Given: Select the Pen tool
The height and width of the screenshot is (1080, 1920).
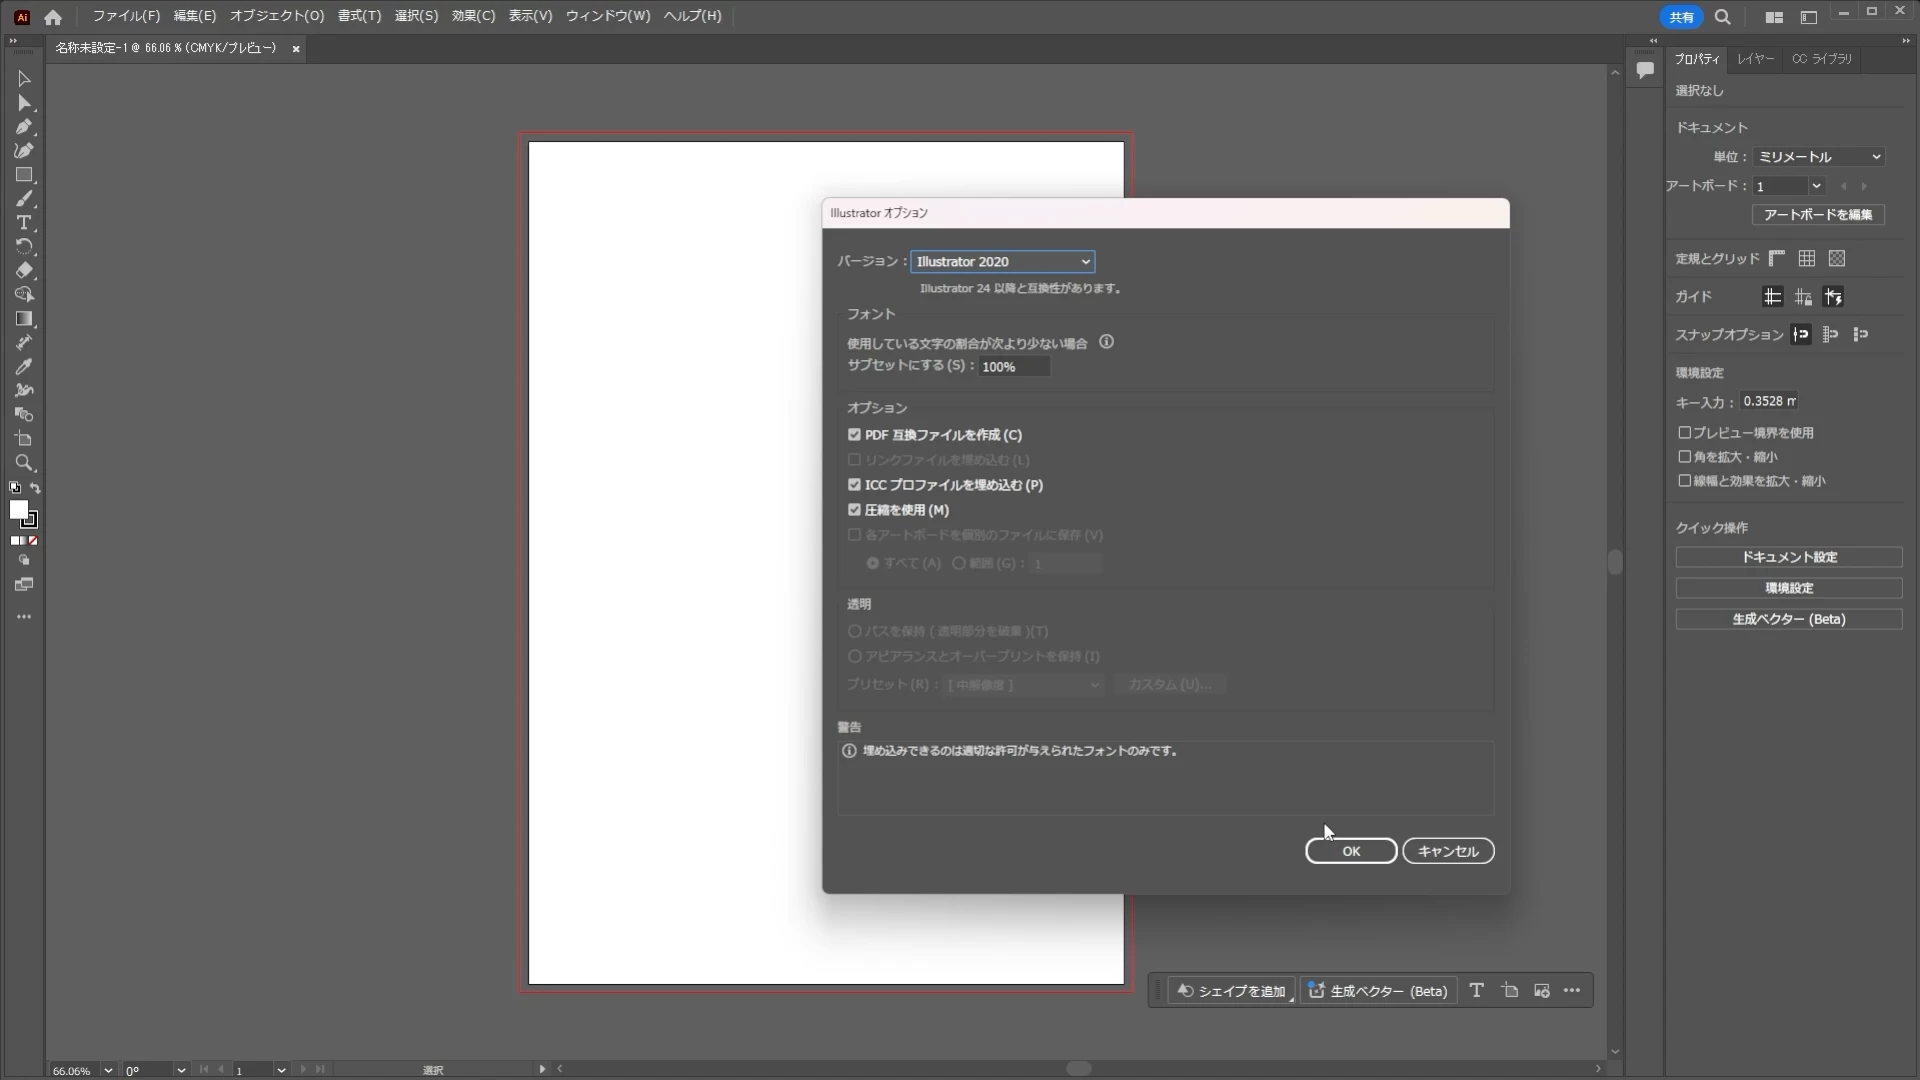Looking at the screenshot, I should click(24, 127).
